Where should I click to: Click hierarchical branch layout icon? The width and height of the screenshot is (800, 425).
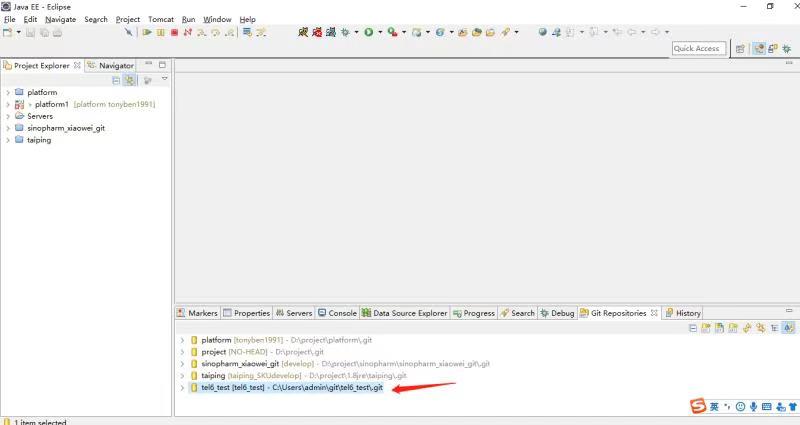point(774,328)
